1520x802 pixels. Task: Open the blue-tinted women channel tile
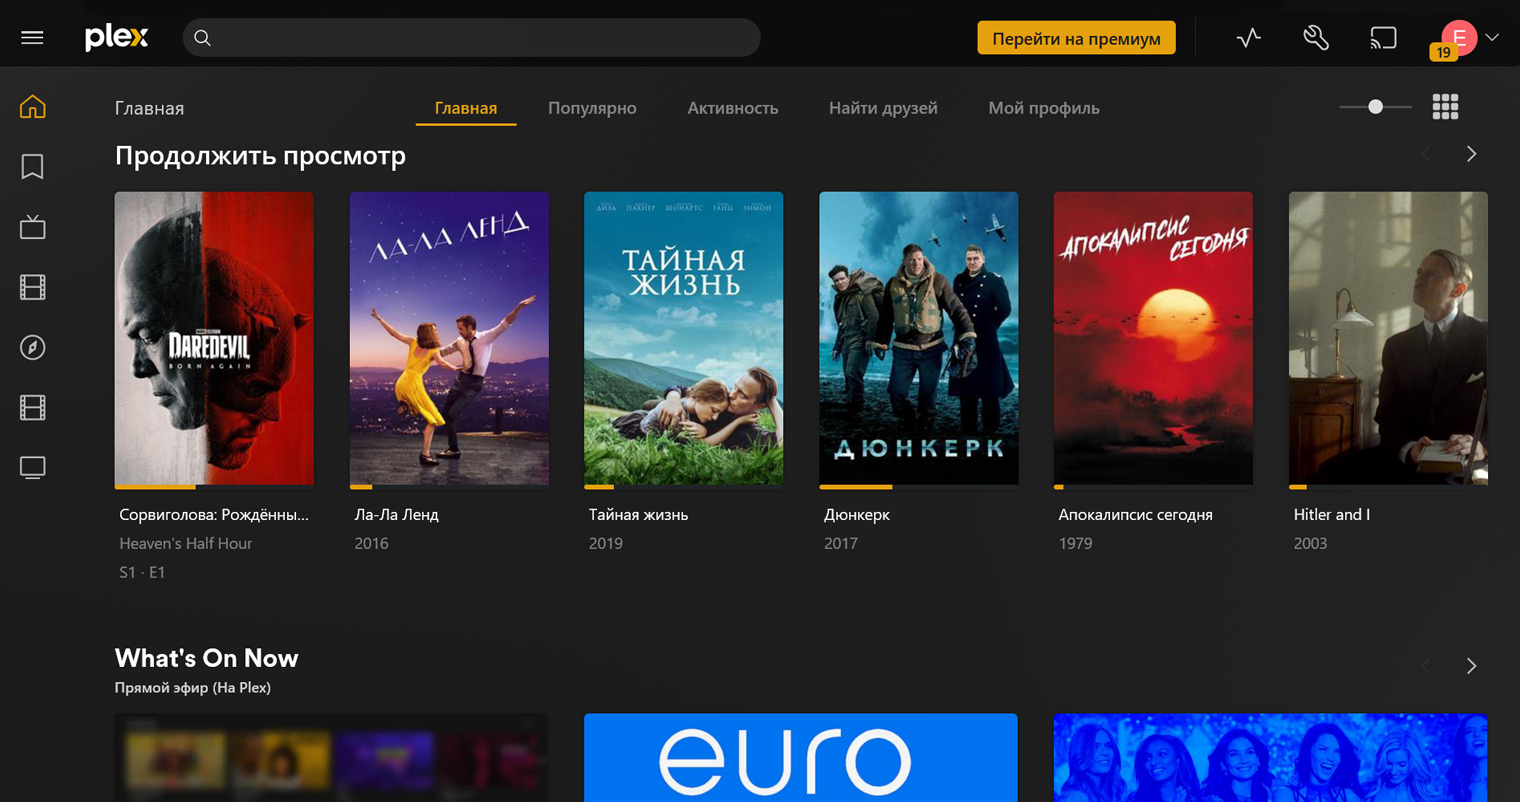(x=1270, y=758)
